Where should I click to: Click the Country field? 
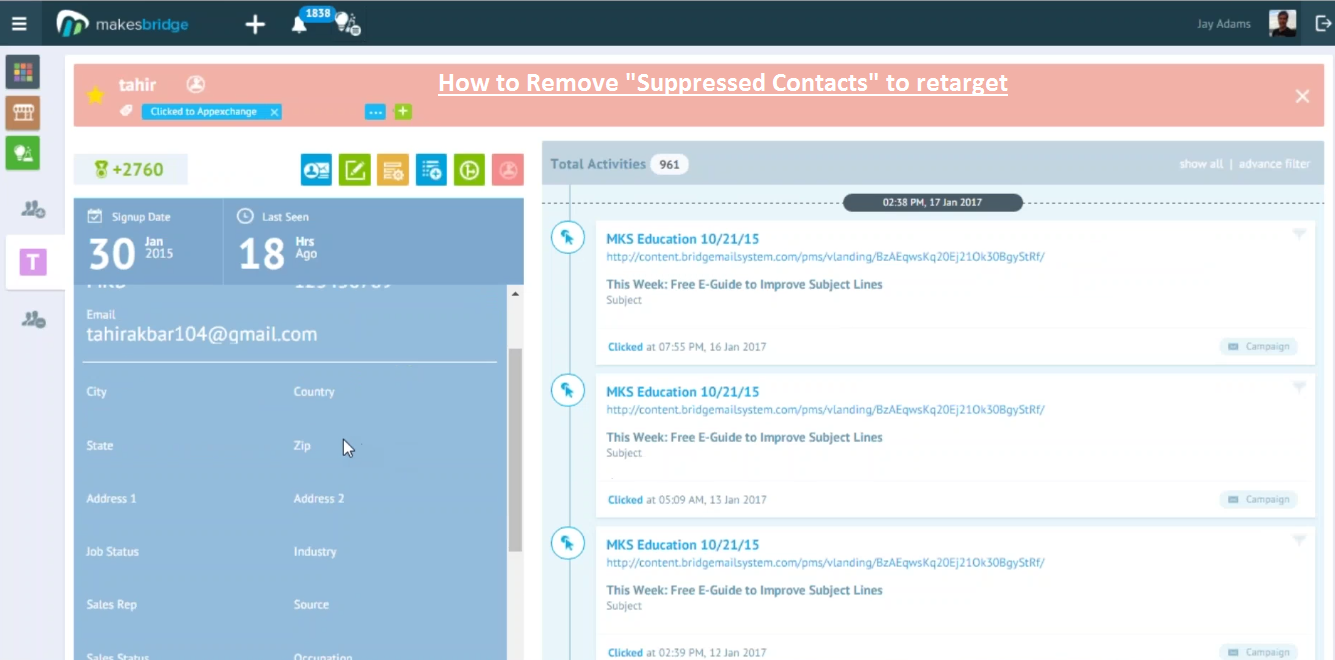point(314,392)
